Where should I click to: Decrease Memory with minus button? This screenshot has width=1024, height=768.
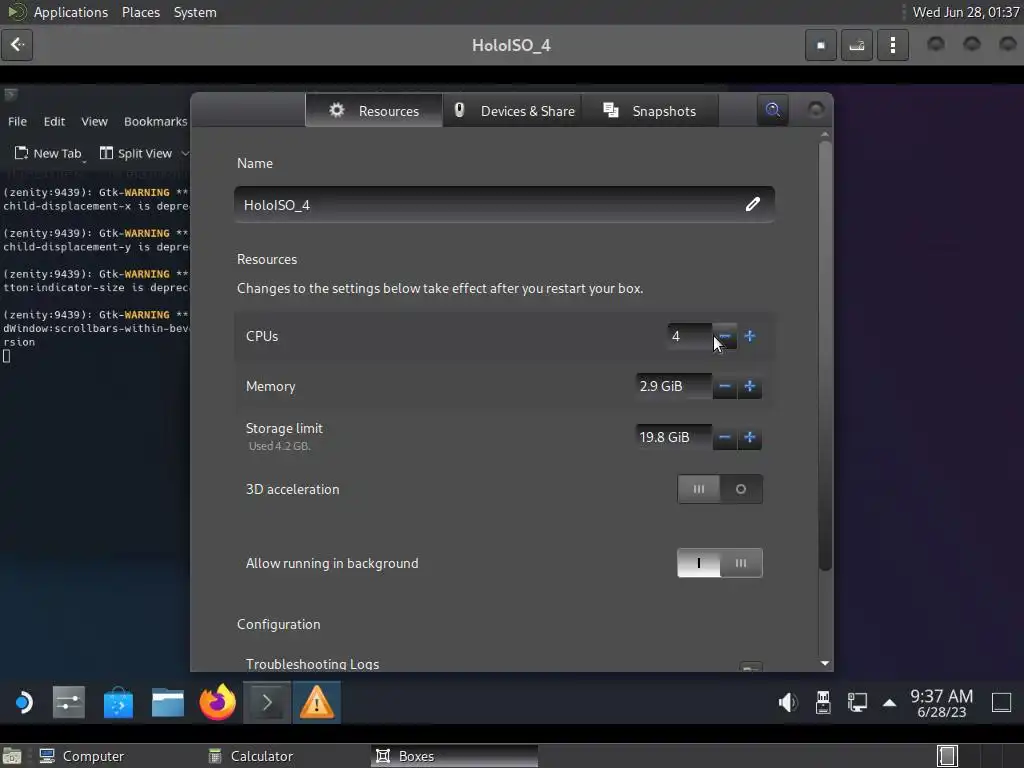pyautogui.click(x=724, y=386)
